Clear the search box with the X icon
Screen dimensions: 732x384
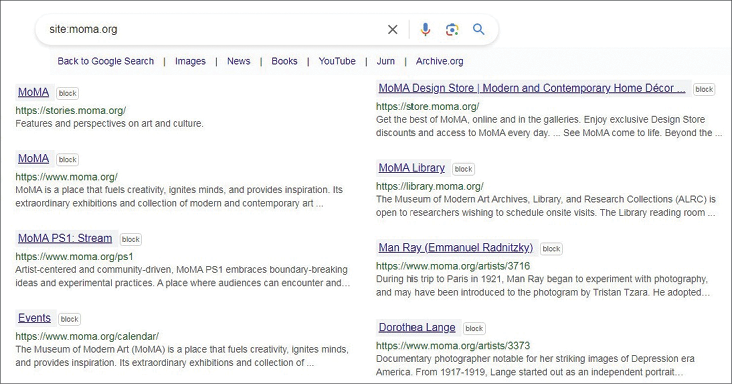click(x=393, y=29)
